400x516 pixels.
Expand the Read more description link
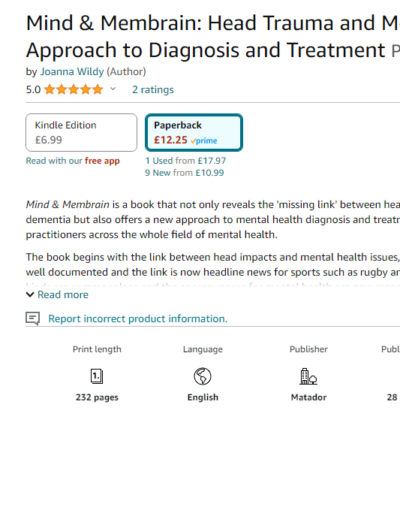pyautogui.click(x=63, y=295)
